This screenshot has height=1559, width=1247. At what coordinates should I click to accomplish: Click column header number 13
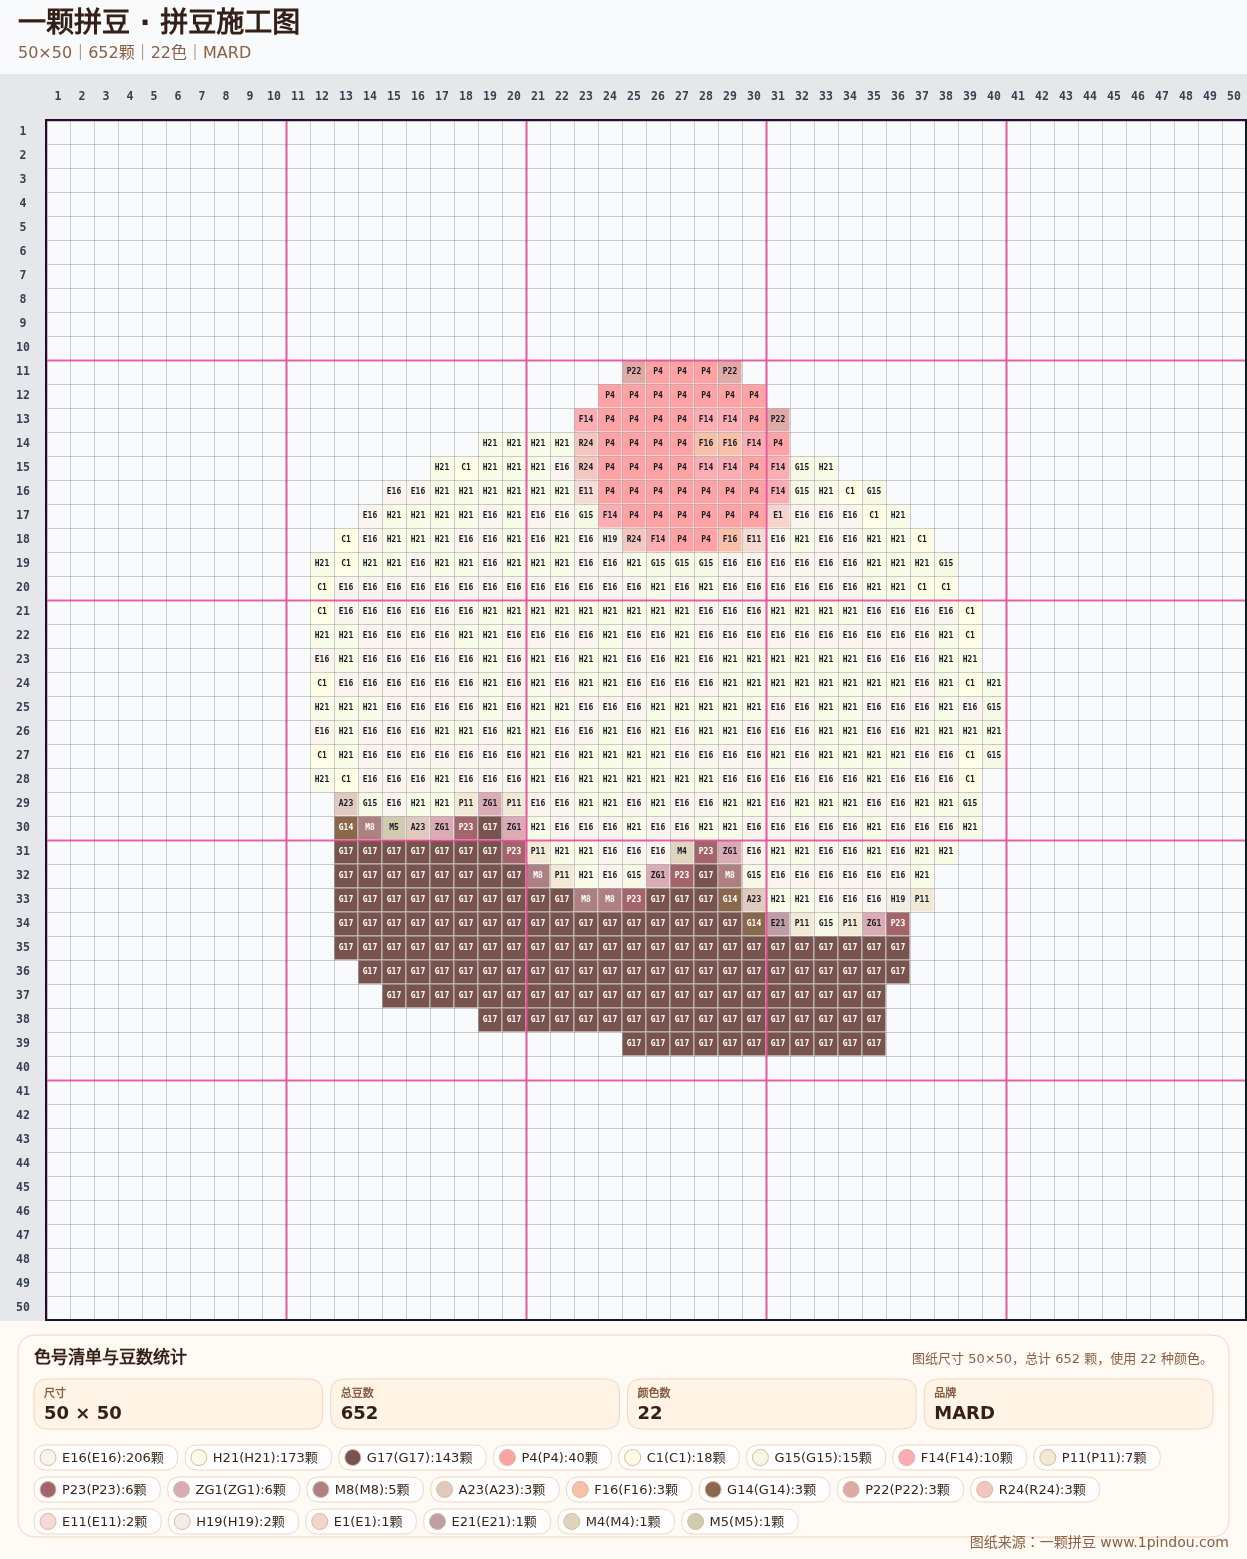346,96
